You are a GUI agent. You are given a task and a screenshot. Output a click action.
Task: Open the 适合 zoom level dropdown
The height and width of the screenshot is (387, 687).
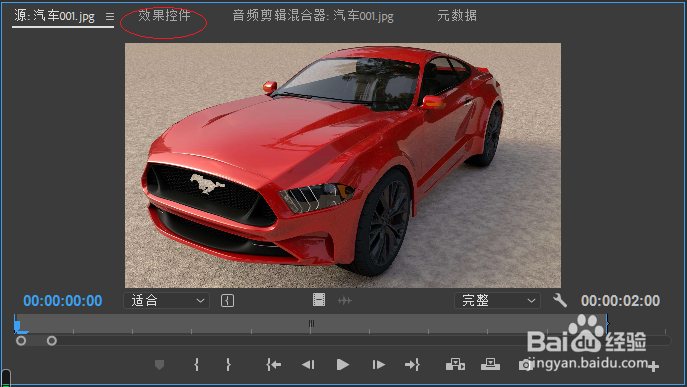pos(166,301)
